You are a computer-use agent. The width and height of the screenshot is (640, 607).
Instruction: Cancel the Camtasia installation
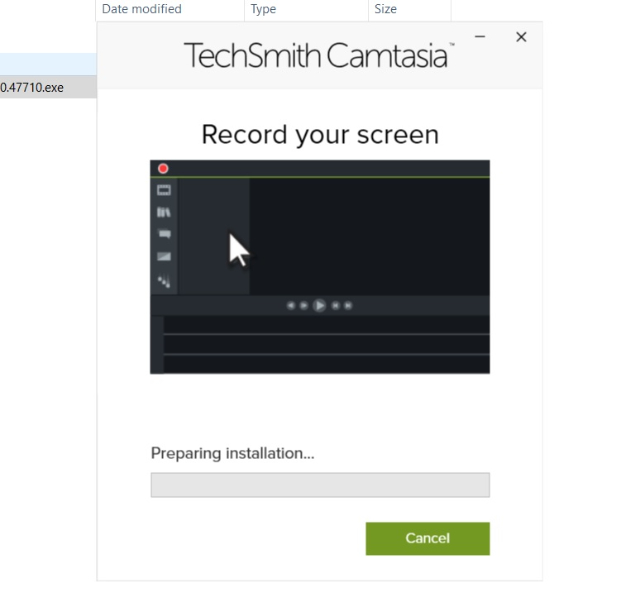pos(427,538)
